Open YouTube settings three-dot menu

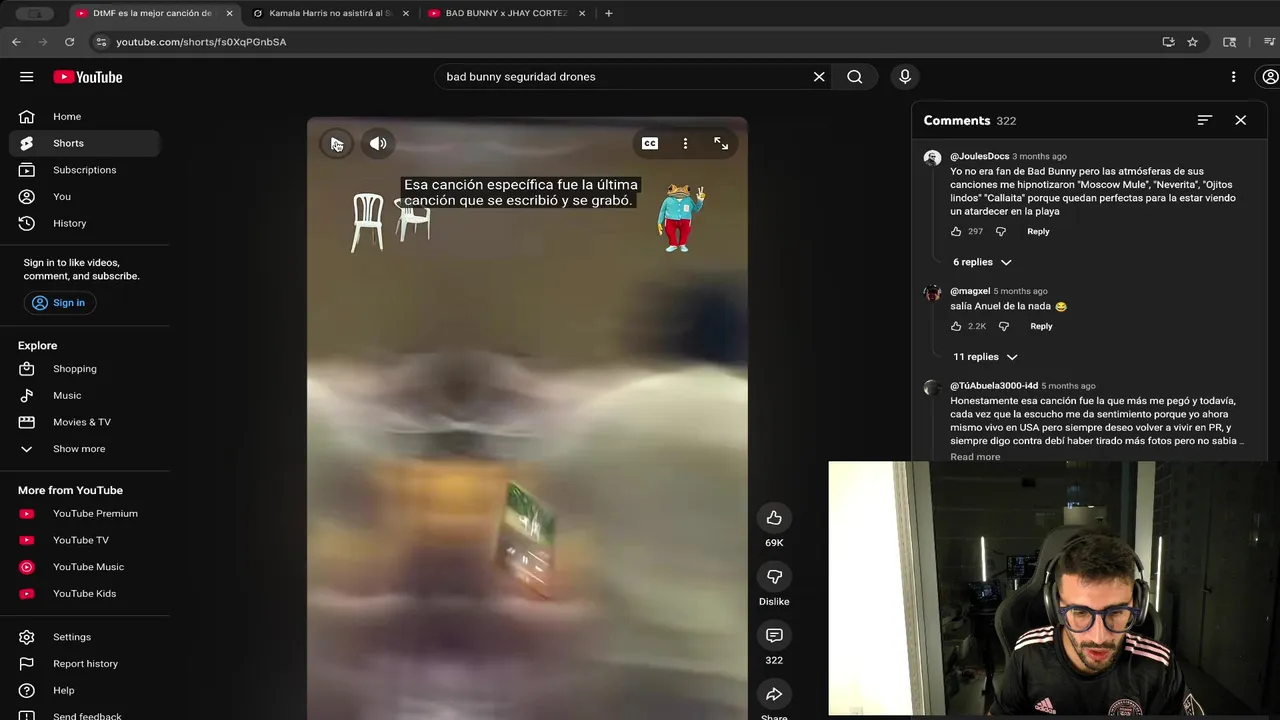point(1233,77)
